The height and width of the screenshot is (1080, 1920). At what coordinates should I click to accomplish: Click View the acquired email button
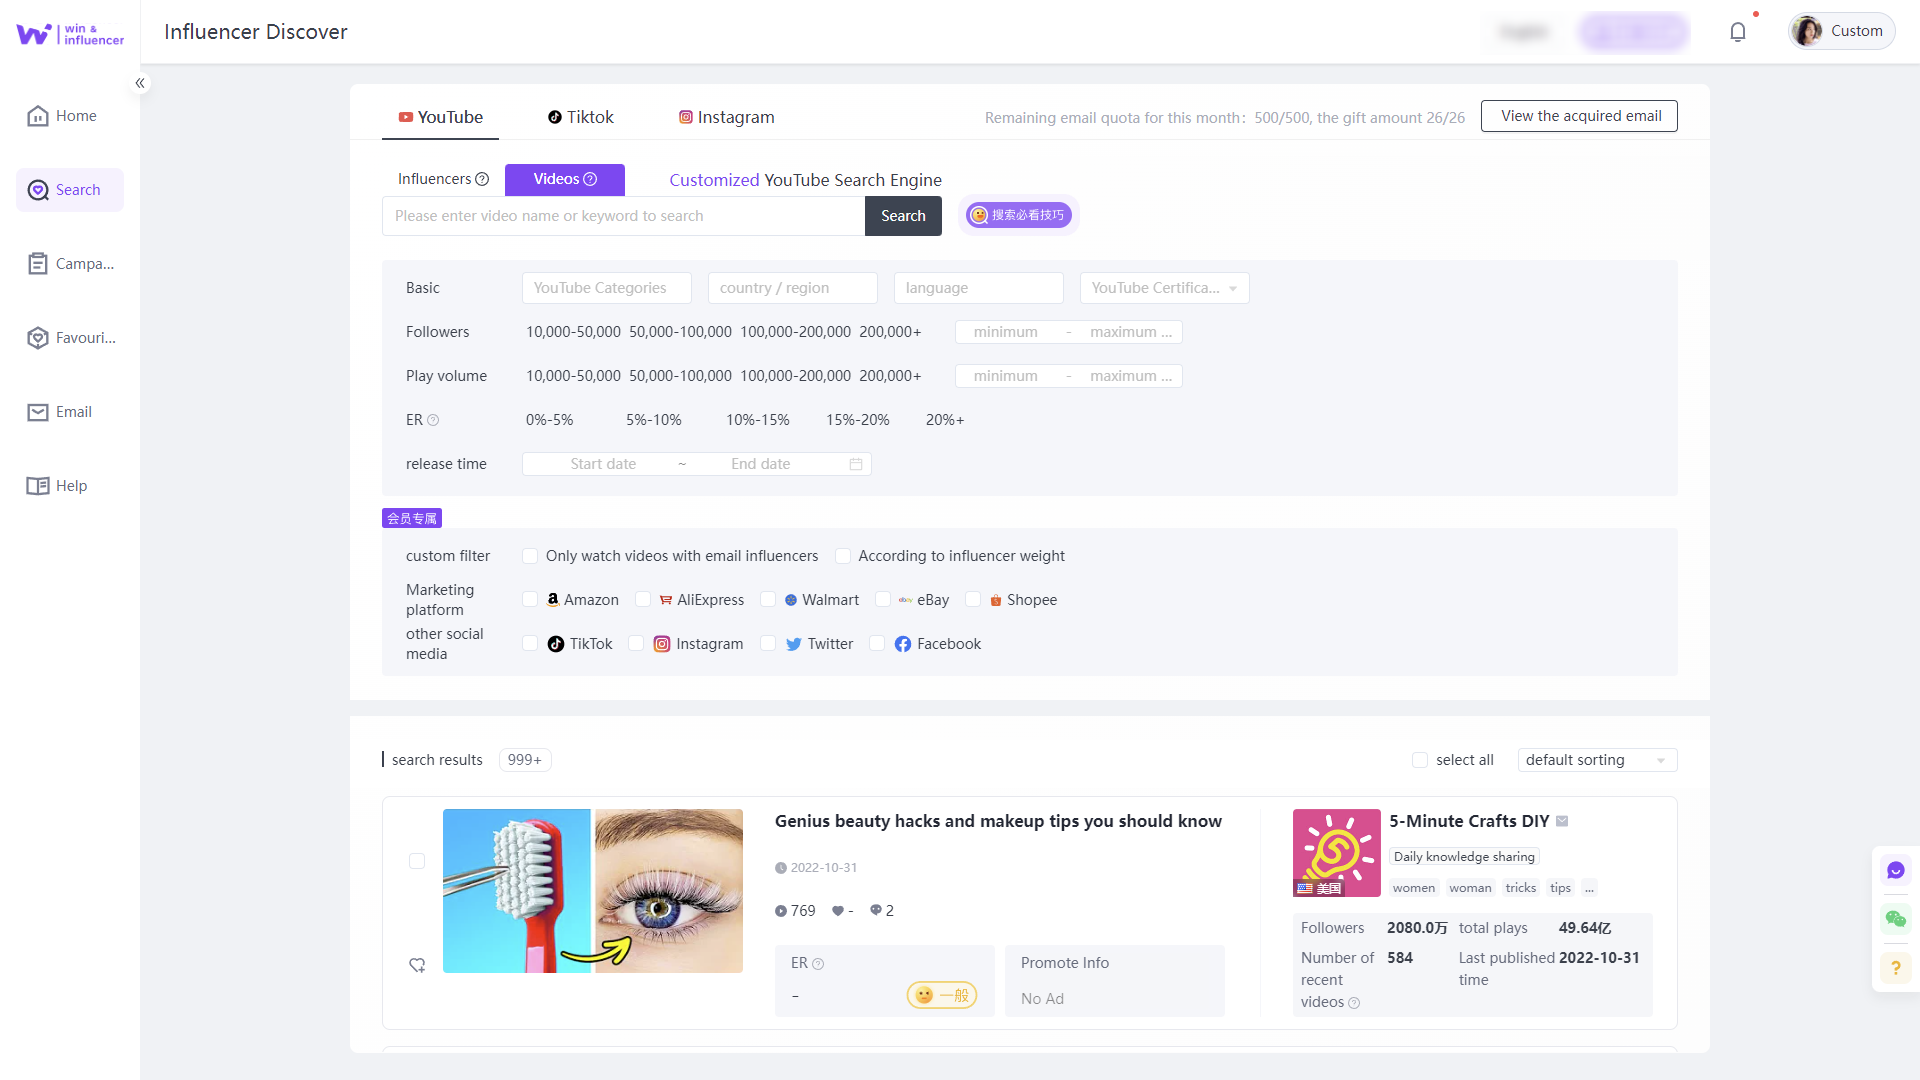[x=1579, y=116]
